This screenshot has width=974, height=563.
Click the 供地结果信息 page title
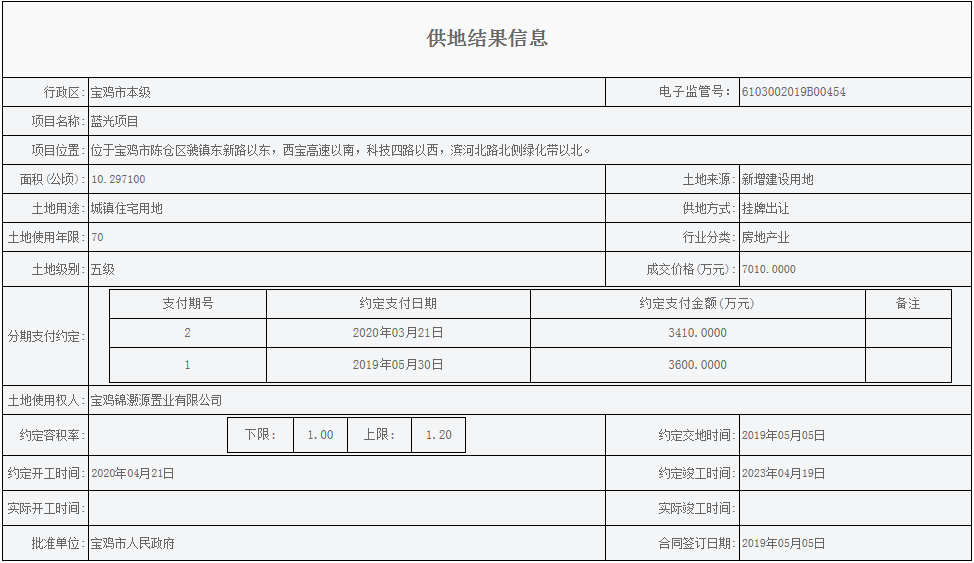487,39
